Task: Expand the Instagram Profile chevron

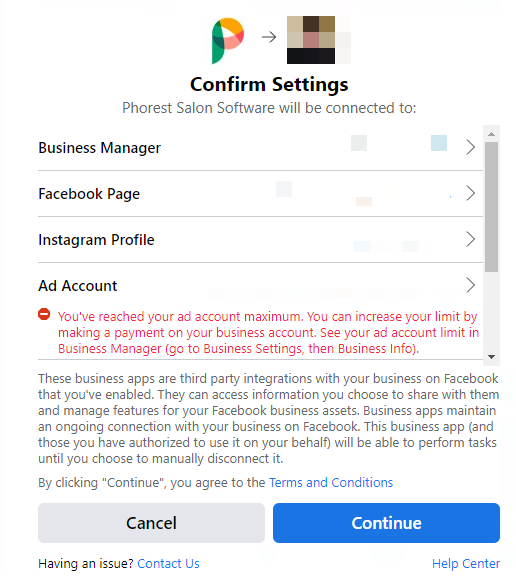Action: click(470, 239)
